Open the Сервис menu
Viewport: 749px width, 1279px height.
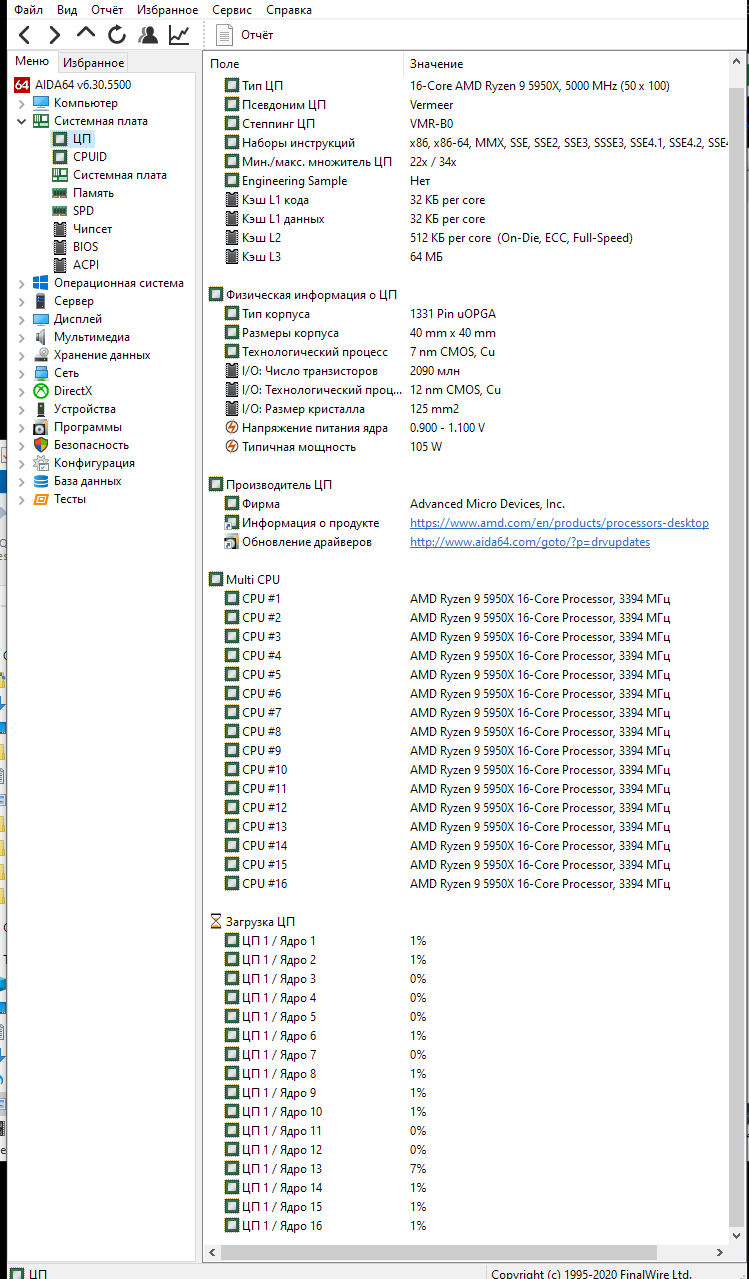[233, 10]
